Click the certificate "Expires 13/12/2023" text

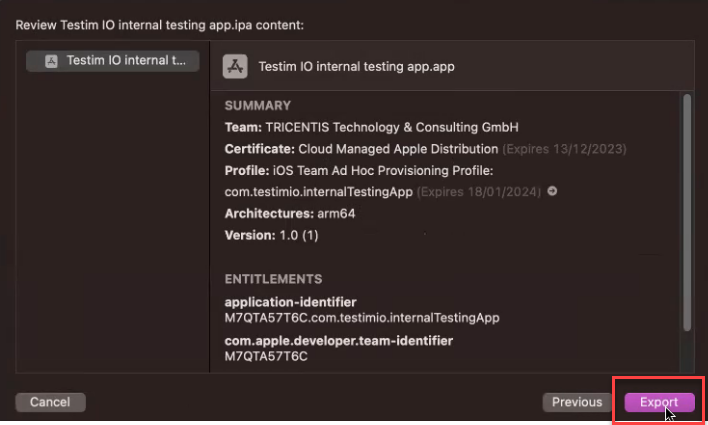pos(564,149)
